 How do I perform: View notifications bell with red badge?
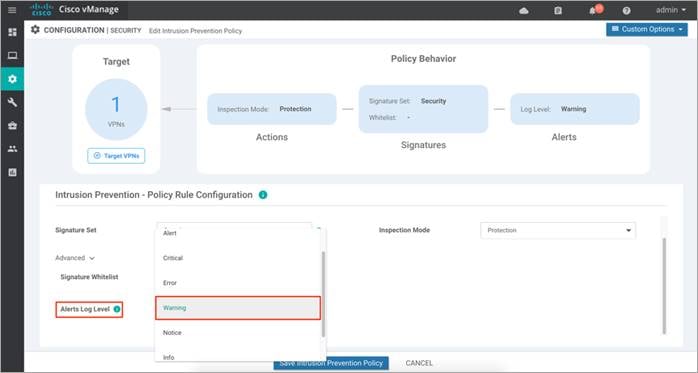[596, 9]
